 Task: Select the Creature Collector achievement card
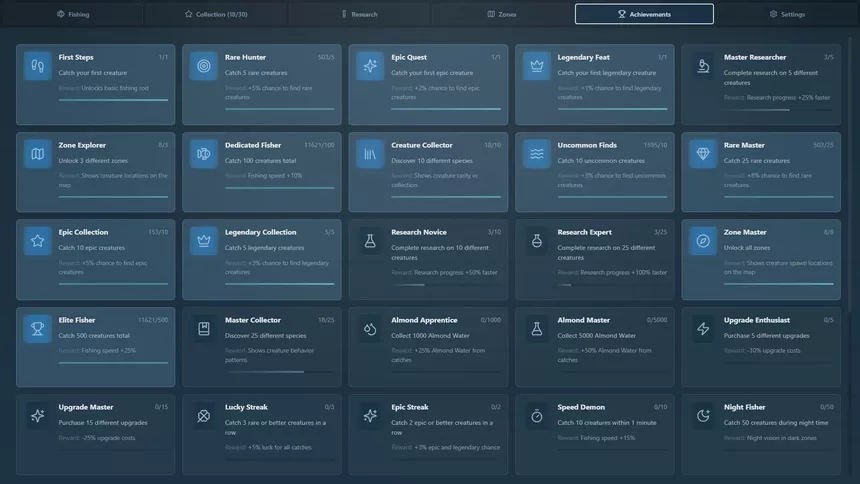coord(428,172)
